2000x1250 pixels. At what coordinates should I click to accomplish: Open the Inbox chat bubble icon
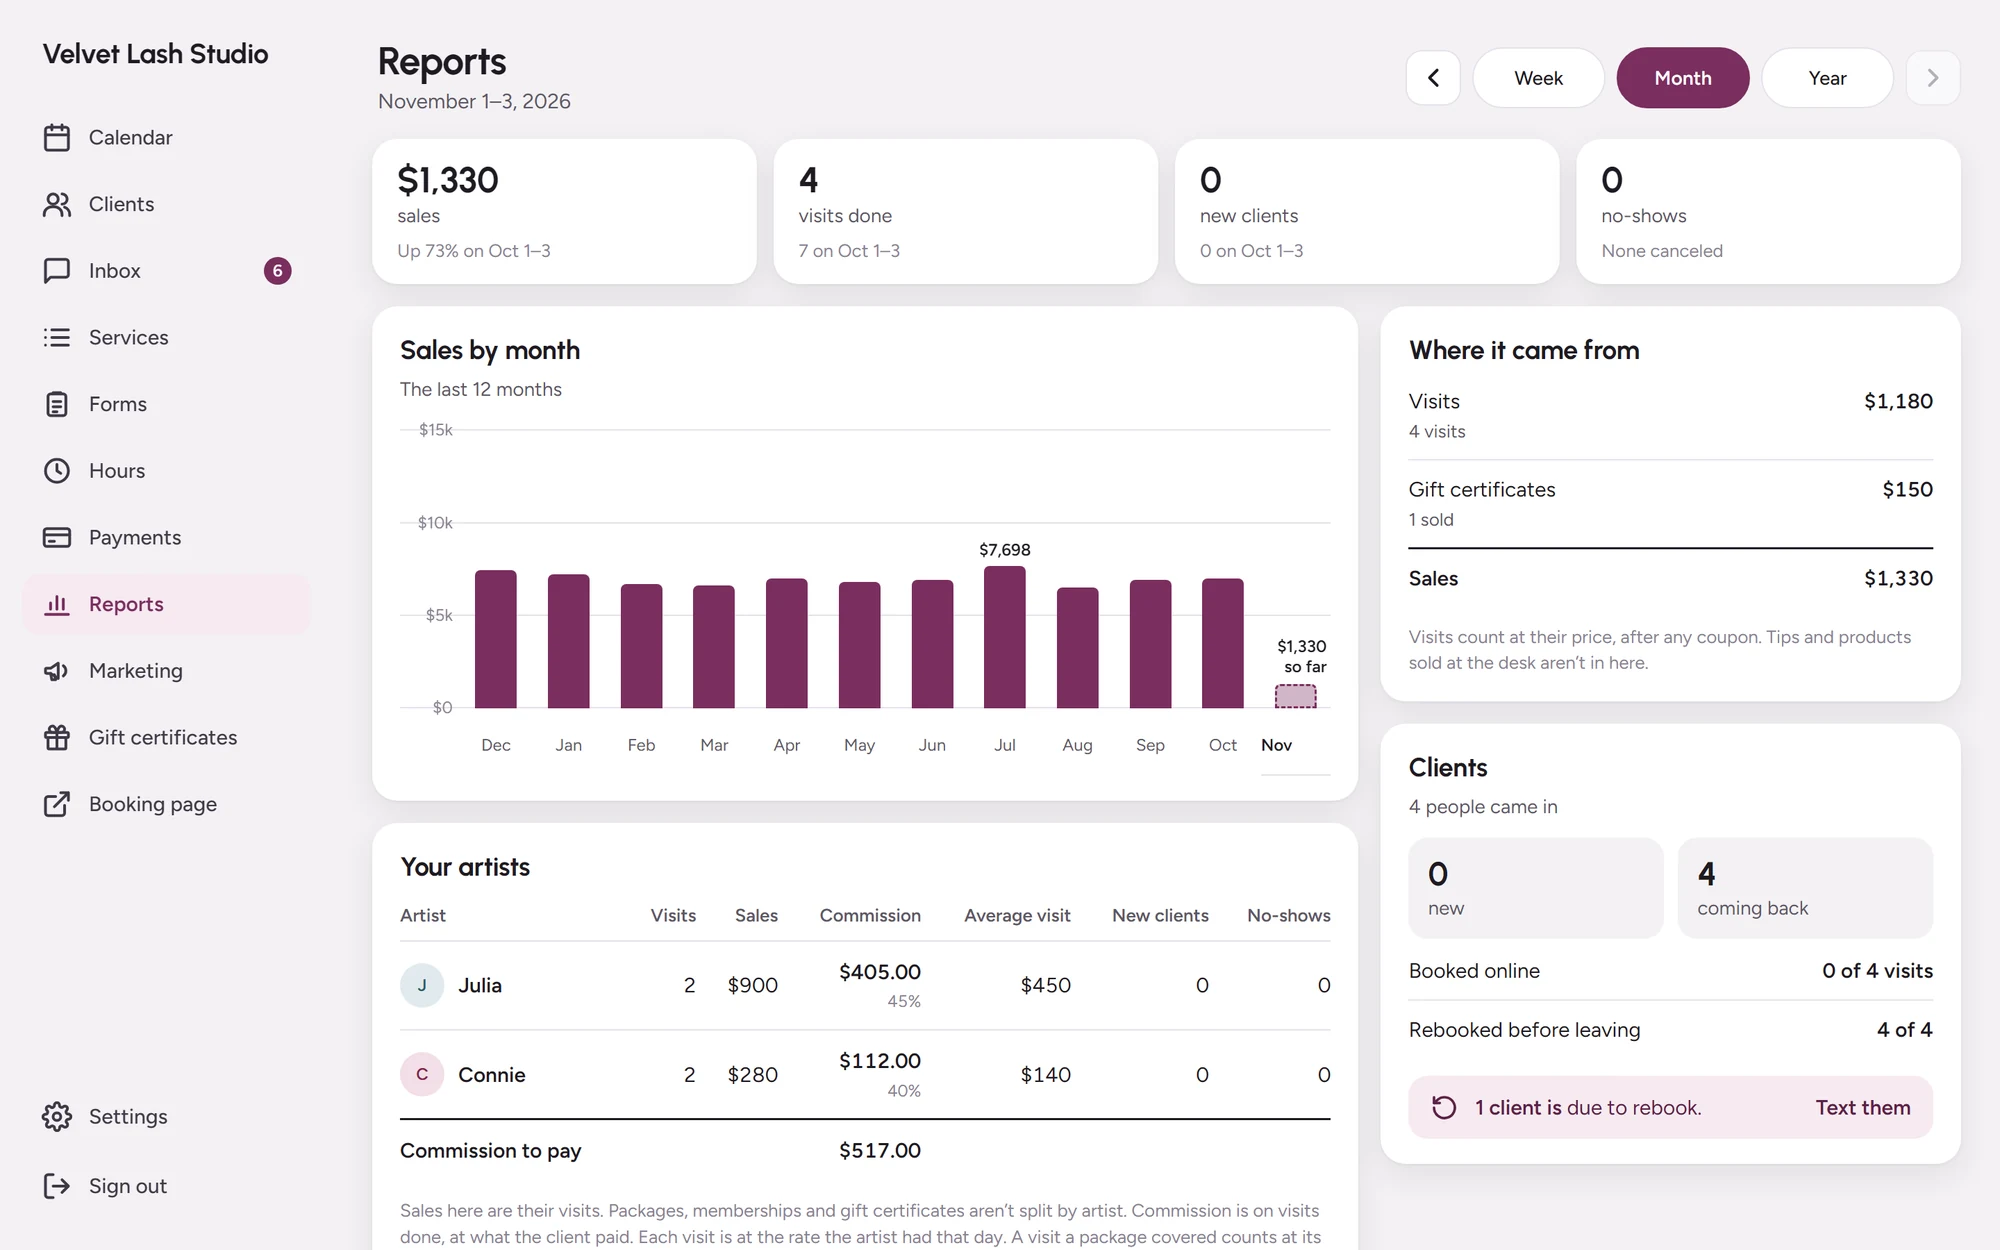click(x=57, y=271)
